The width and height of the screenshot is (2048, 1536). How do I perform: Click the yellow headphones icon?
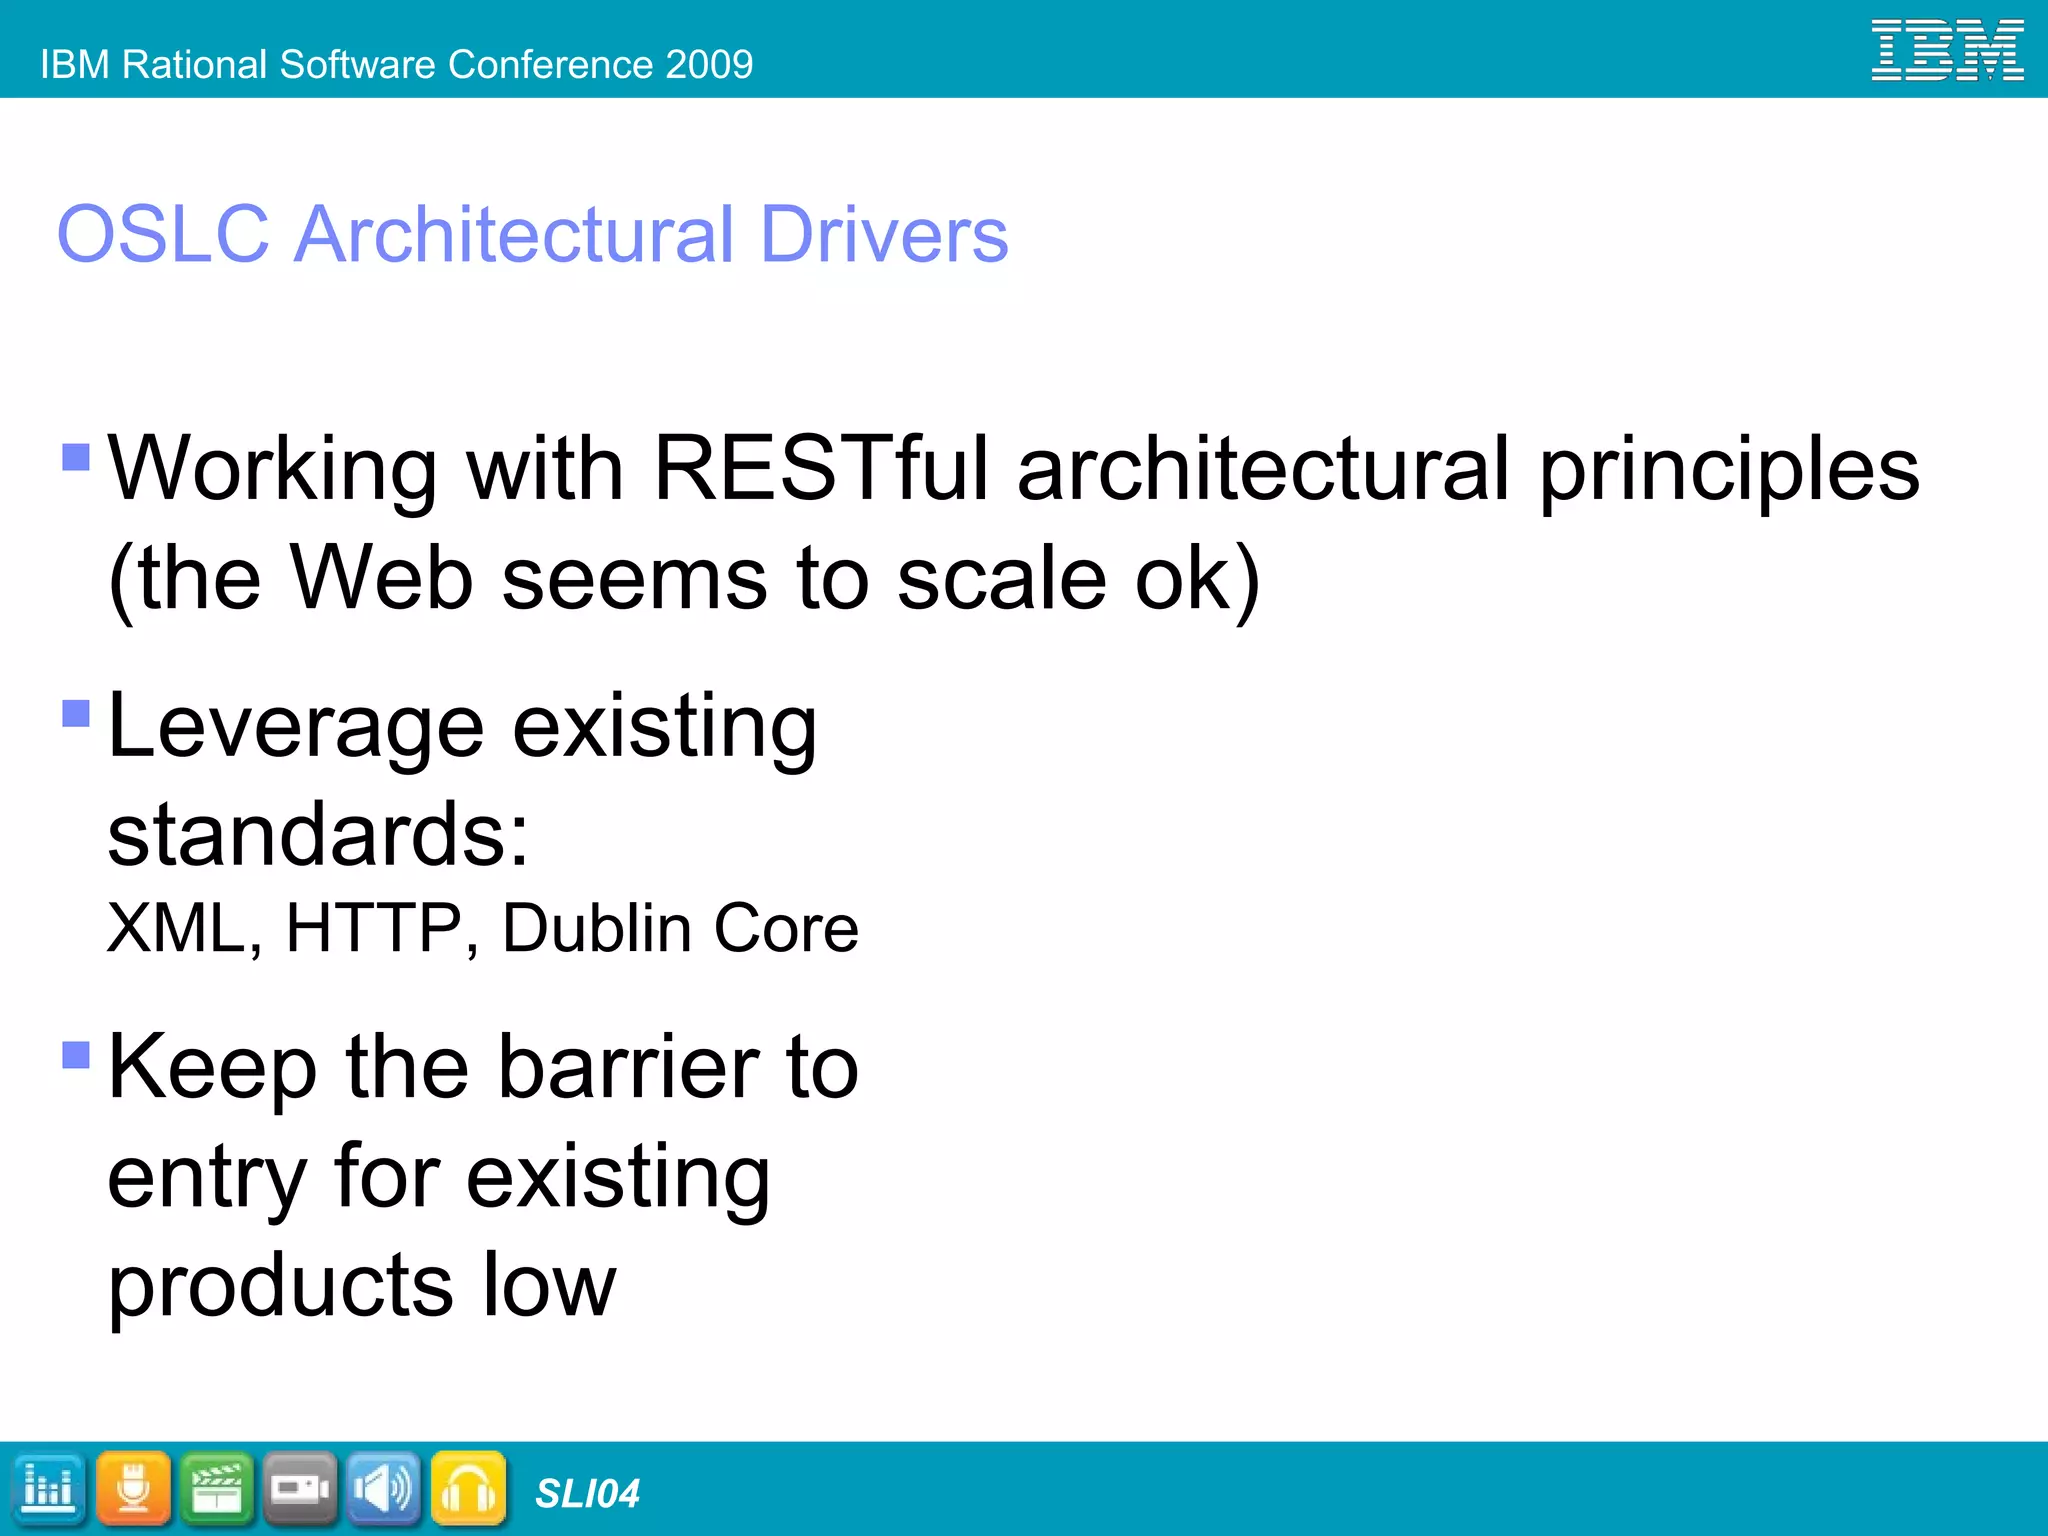pos(468,1489)
